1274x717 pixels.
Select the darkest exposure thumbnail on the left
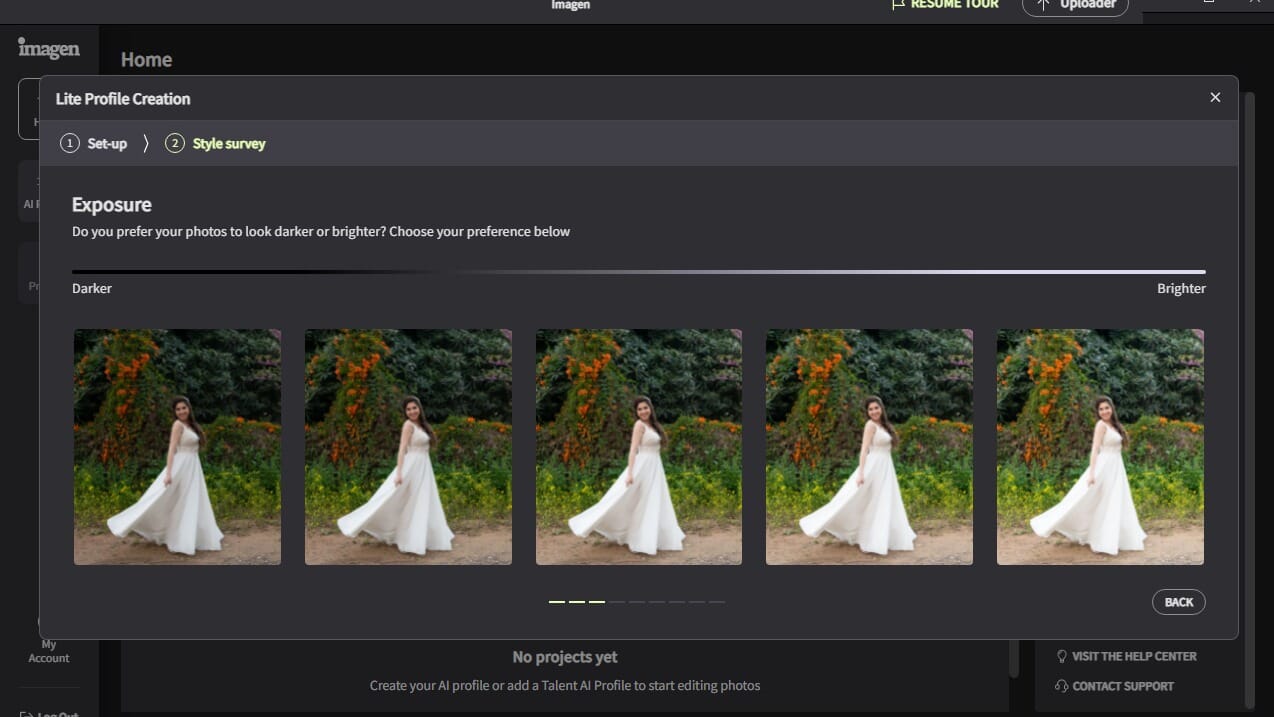(177, 446)
